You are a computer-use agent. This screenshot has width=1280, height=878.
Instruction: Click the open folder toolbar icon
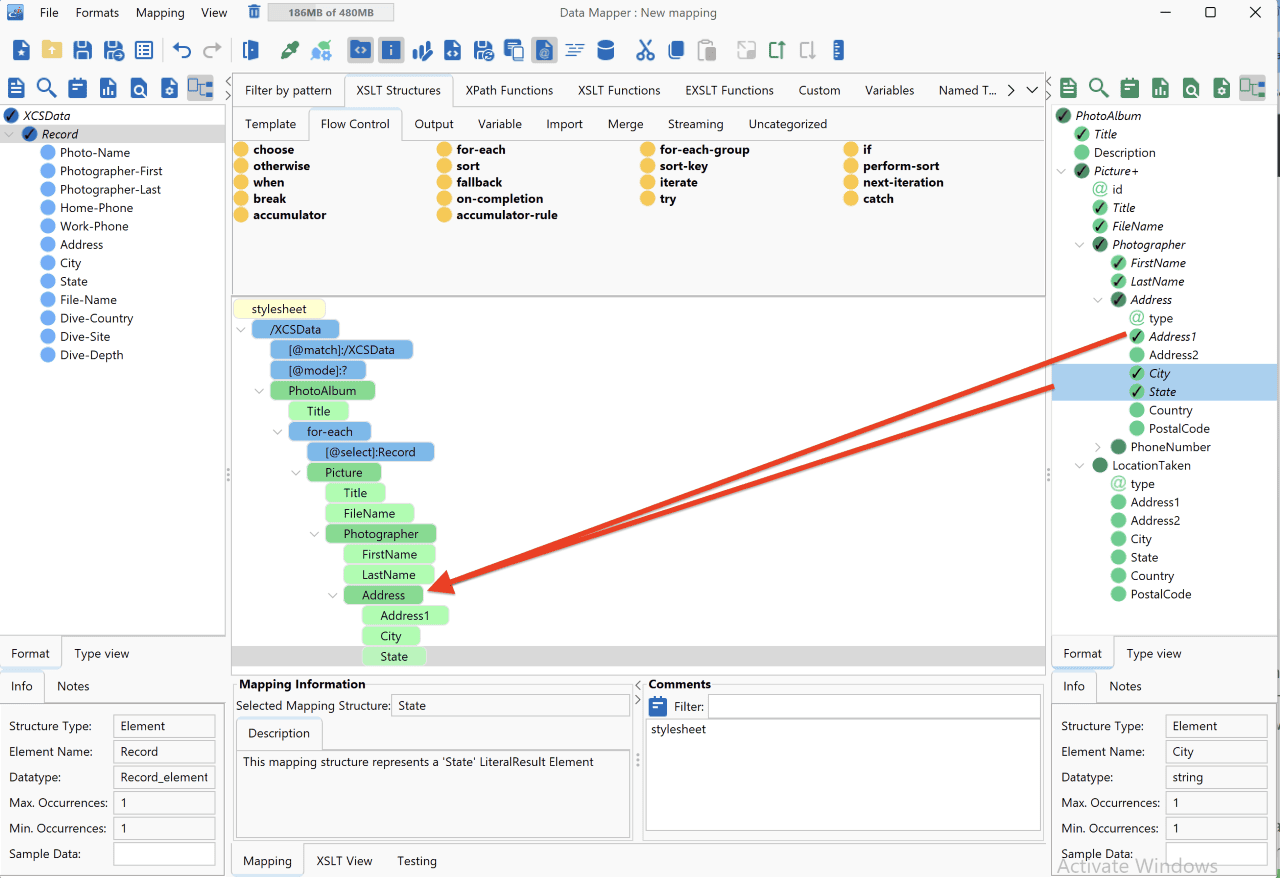click(52, 50)
